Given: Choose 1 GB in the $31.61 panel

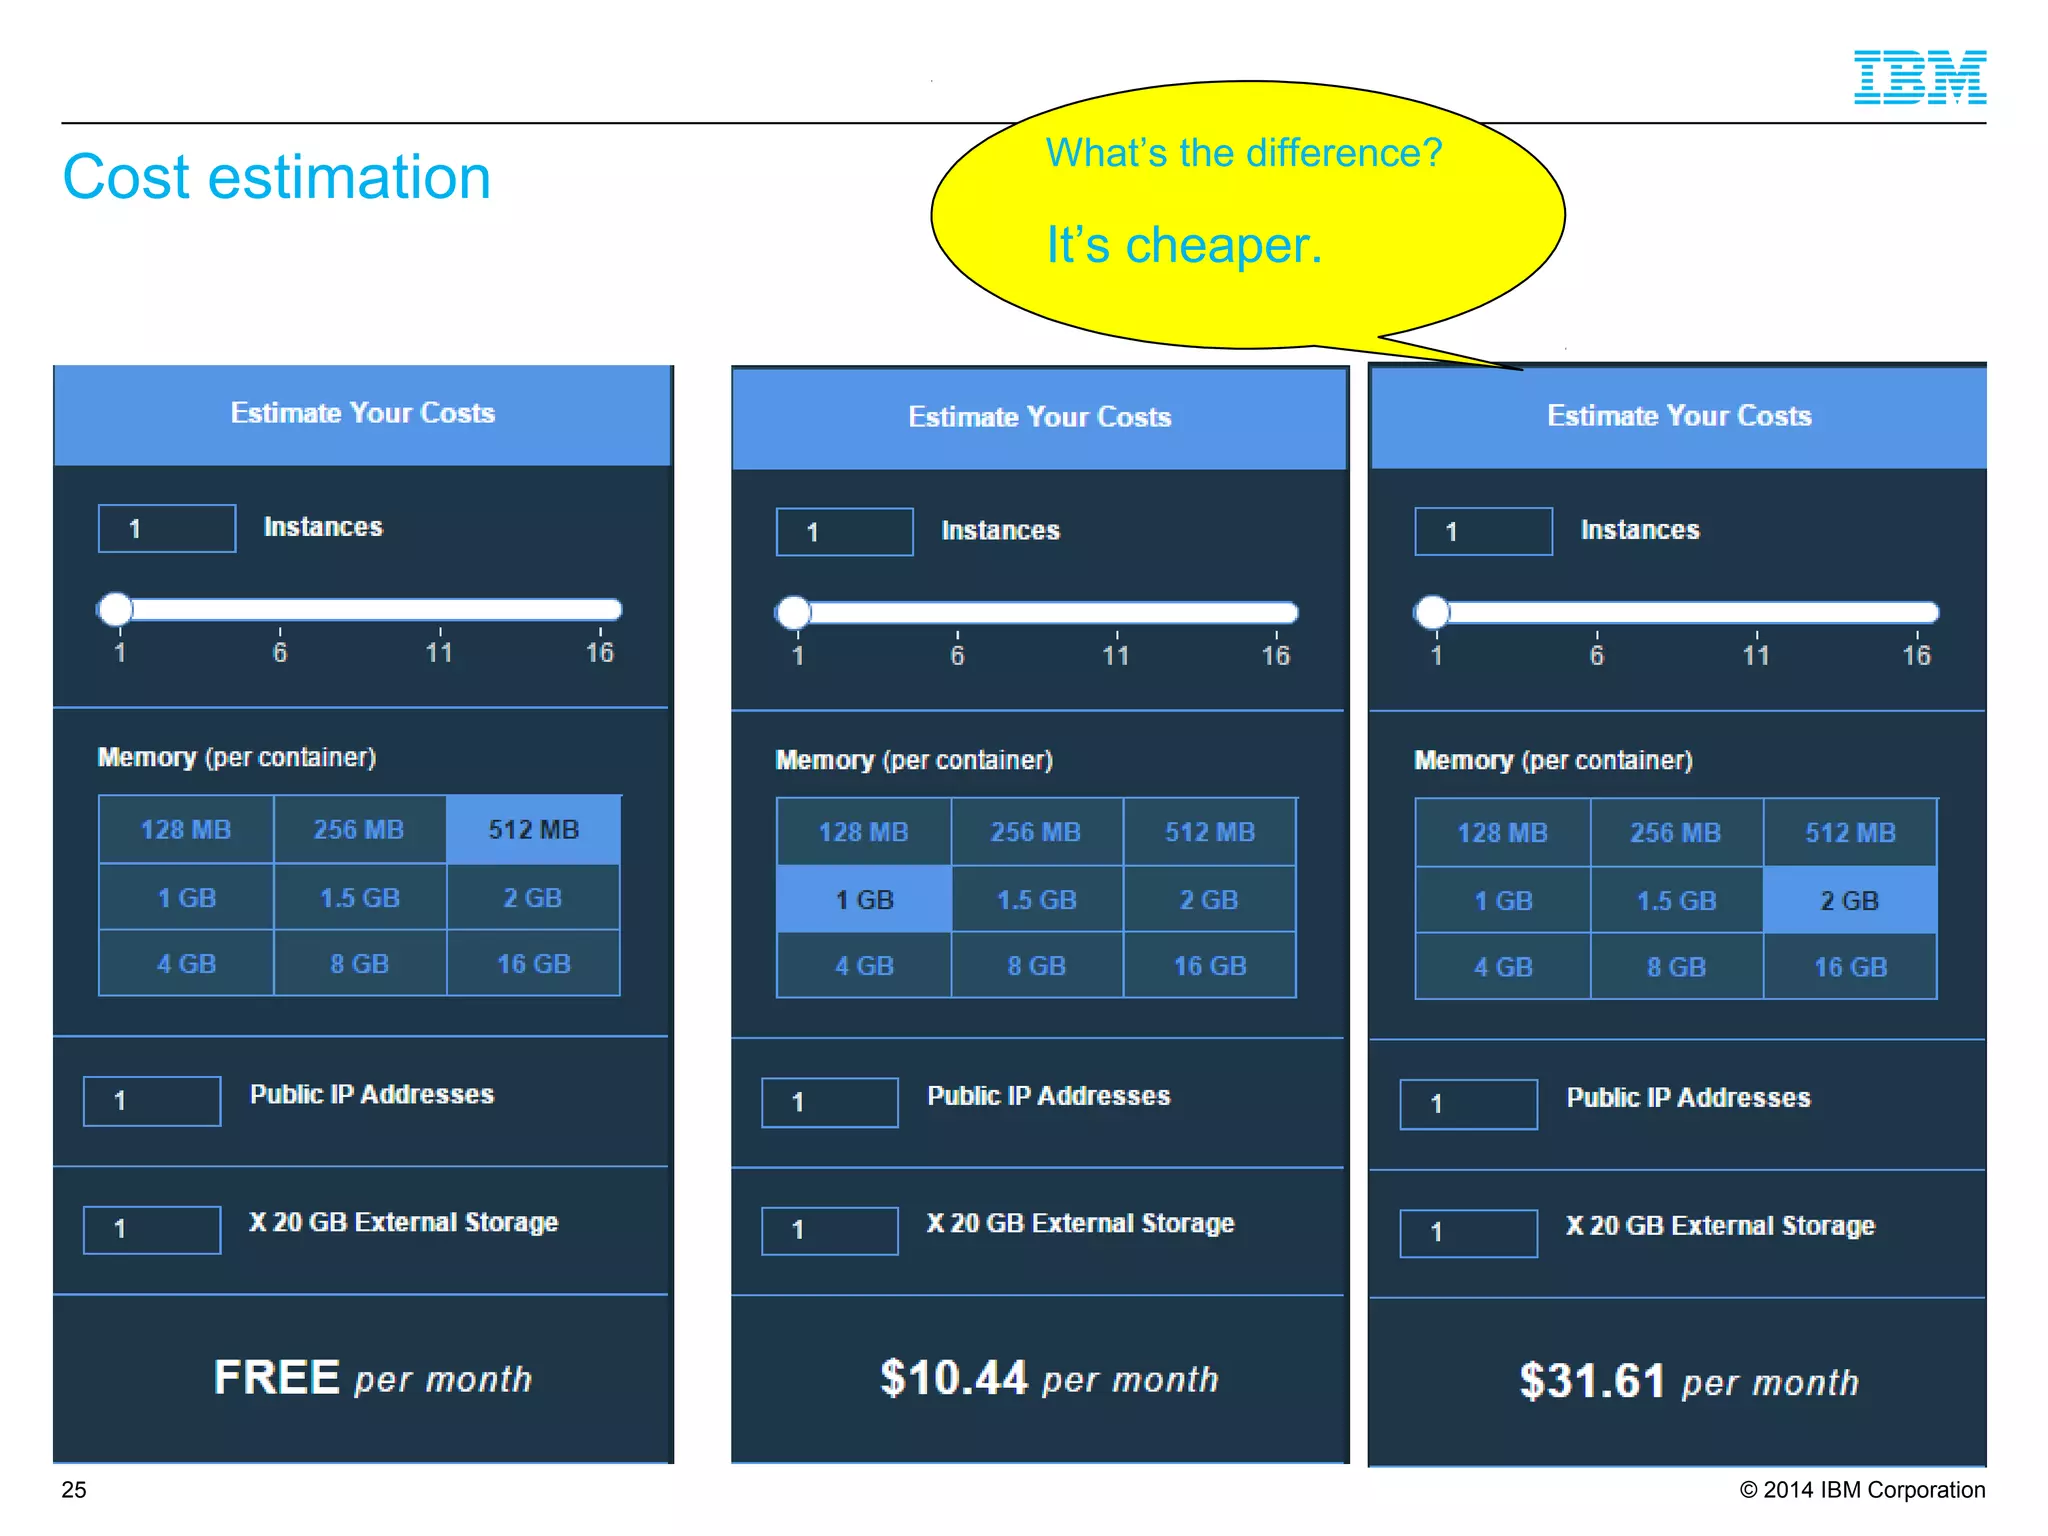Looking at the screenshot, I should pos(1503,901).
